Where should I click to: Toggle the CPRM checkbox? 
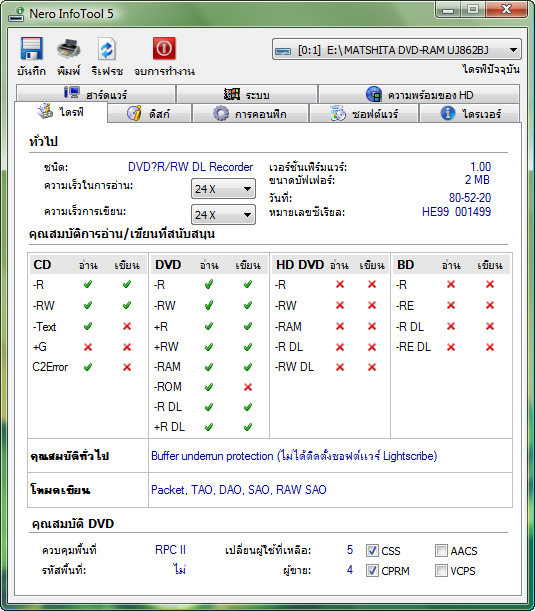pyautogui.click(x=372, y=570)
